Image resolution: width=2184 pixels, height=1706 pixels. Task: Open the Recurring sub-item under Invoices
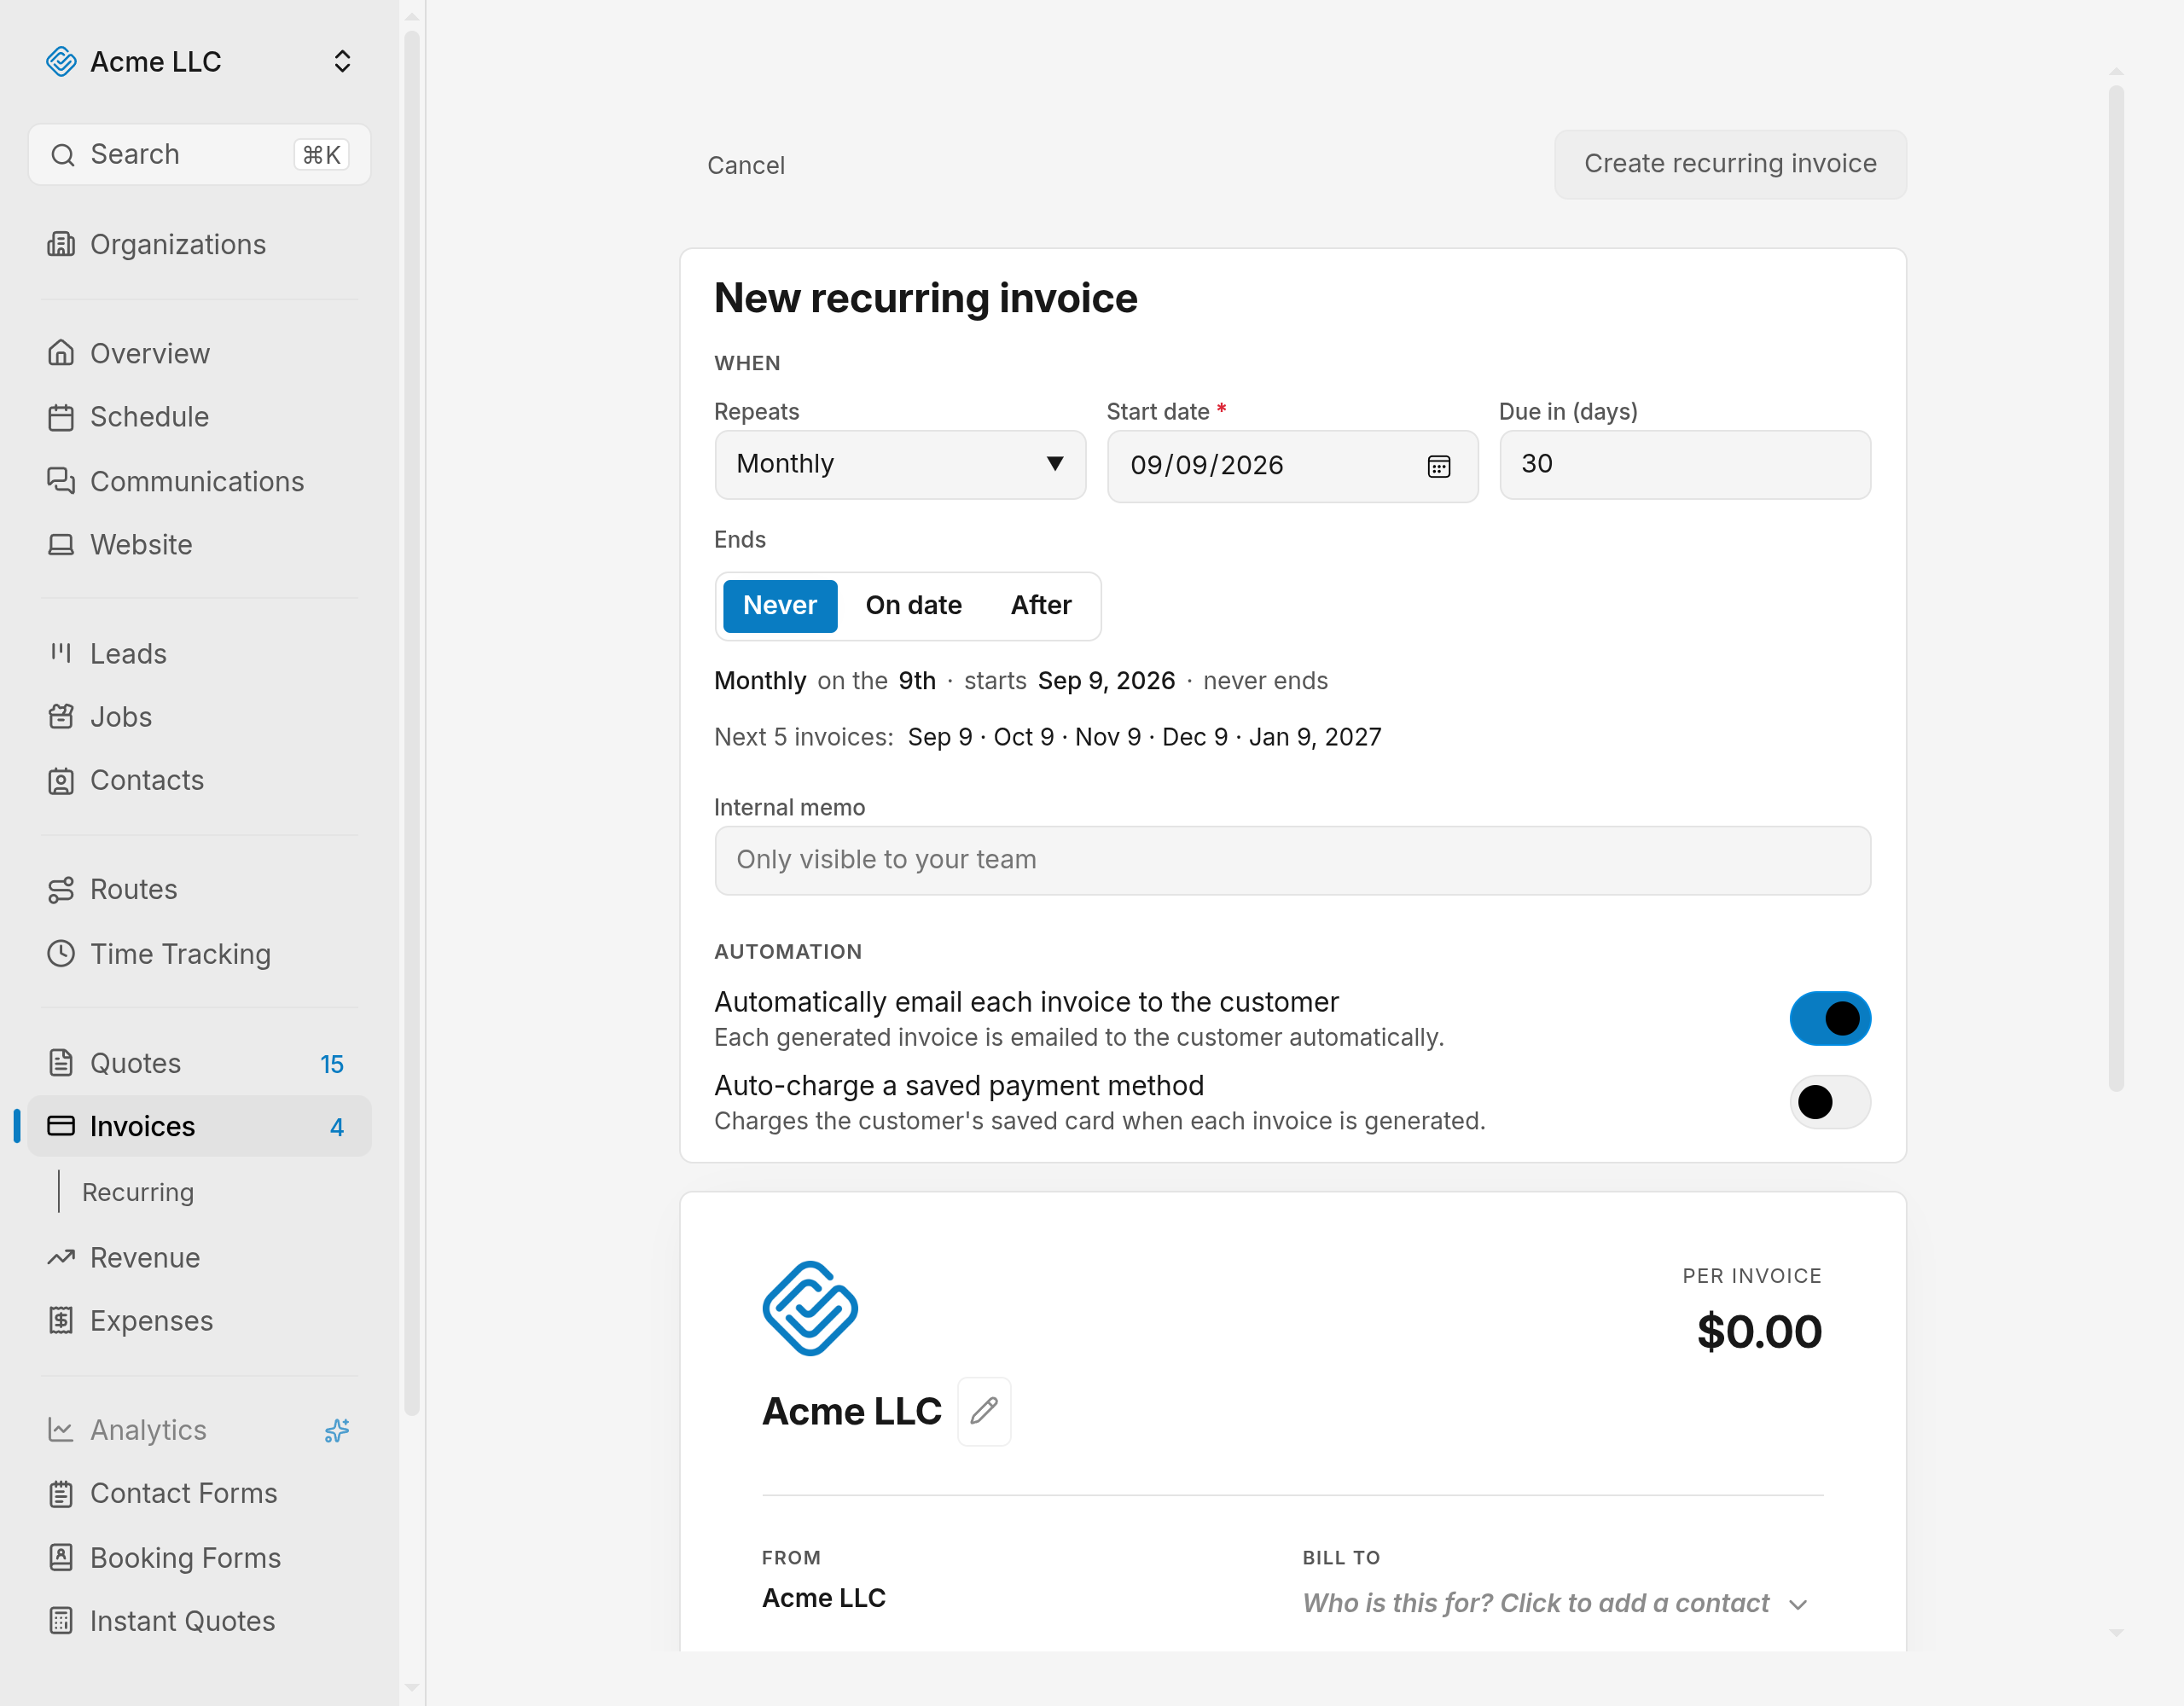(x=138, y=1192)
